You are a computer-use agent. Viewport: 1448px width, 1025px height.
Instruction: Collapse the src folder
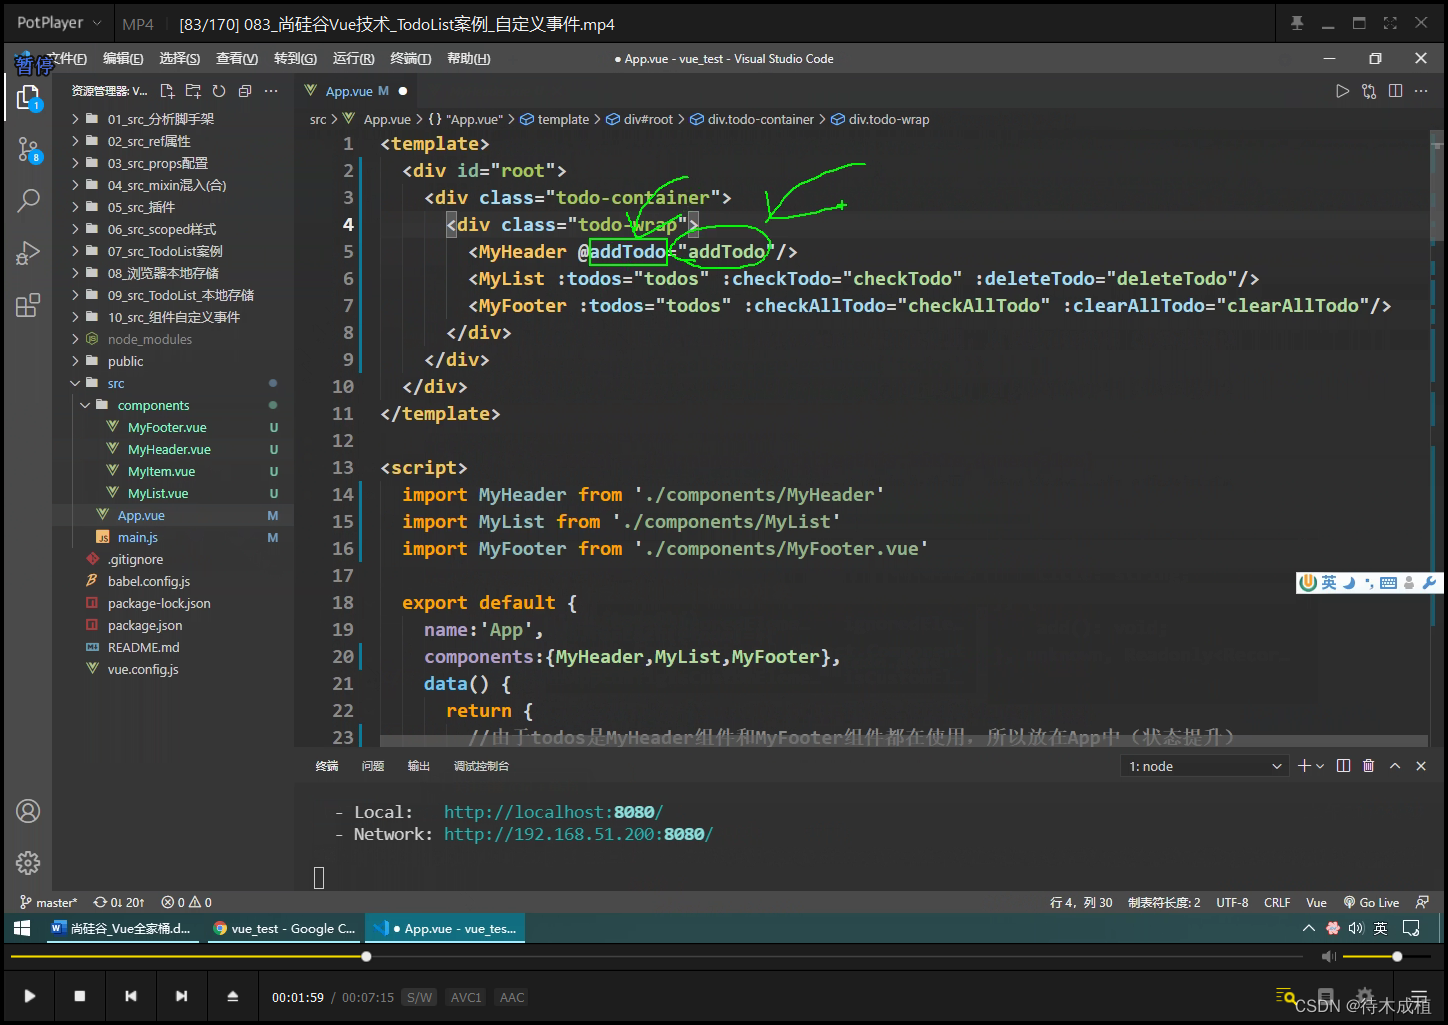pos(116,383)
